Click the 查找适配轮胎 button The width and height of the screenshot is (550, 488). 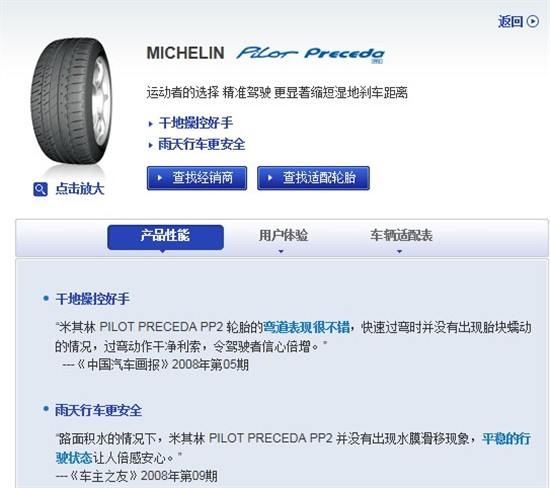click(x=313, y=178)
